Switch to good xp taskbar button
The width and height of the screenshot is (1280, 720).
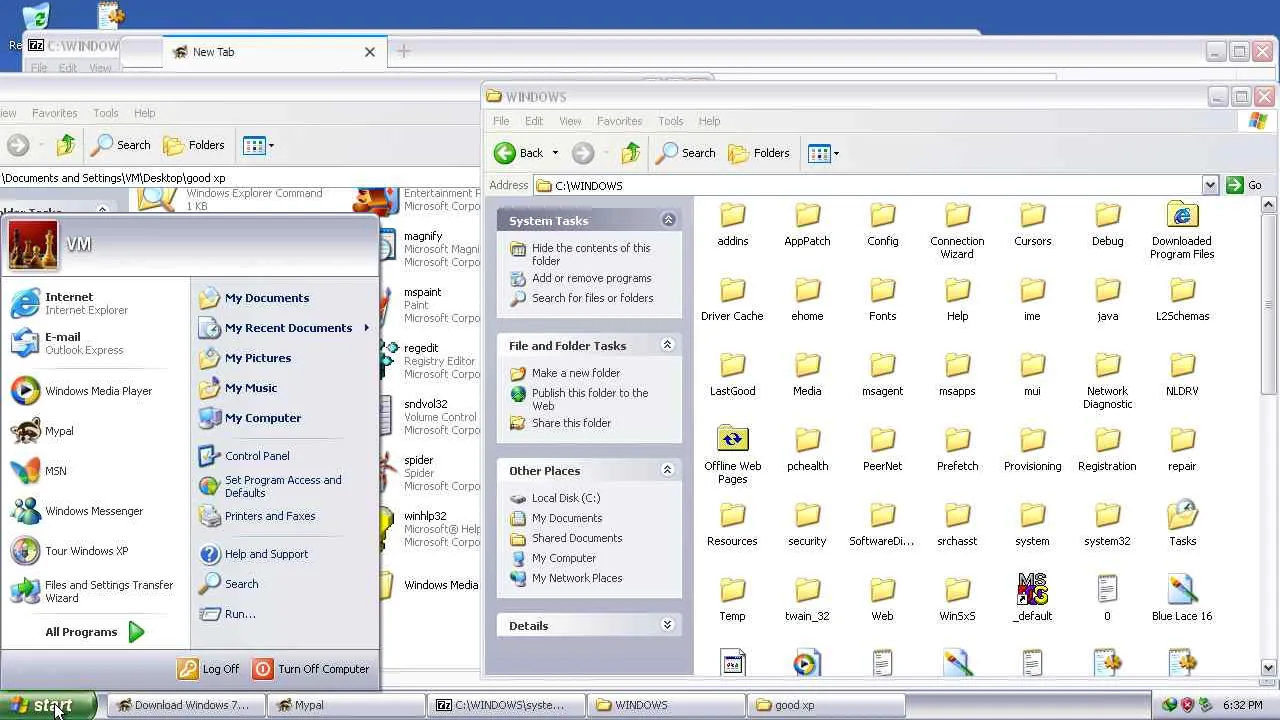(x=828, y=705)
